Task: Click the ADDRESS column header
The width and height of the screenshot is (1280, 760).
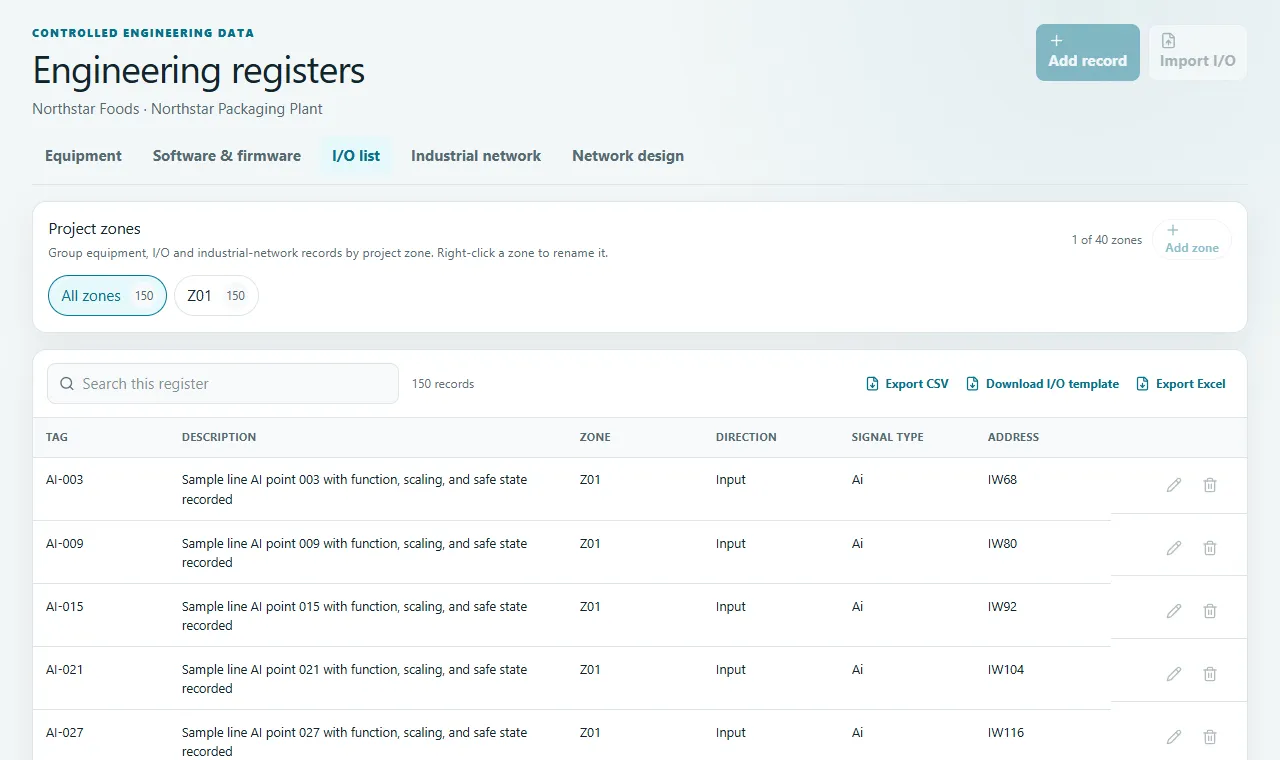Action: click(x=1013, y=437)
